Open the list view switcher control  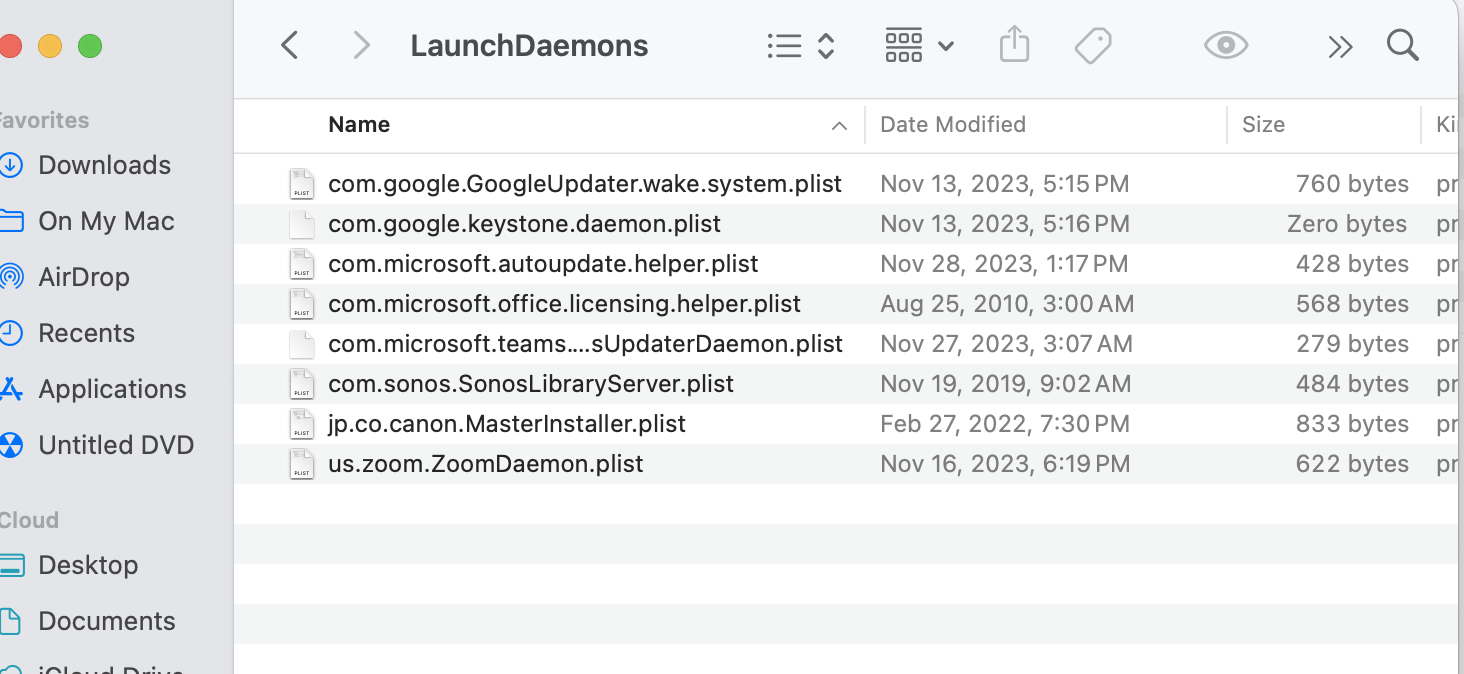(x=800, y=45)
